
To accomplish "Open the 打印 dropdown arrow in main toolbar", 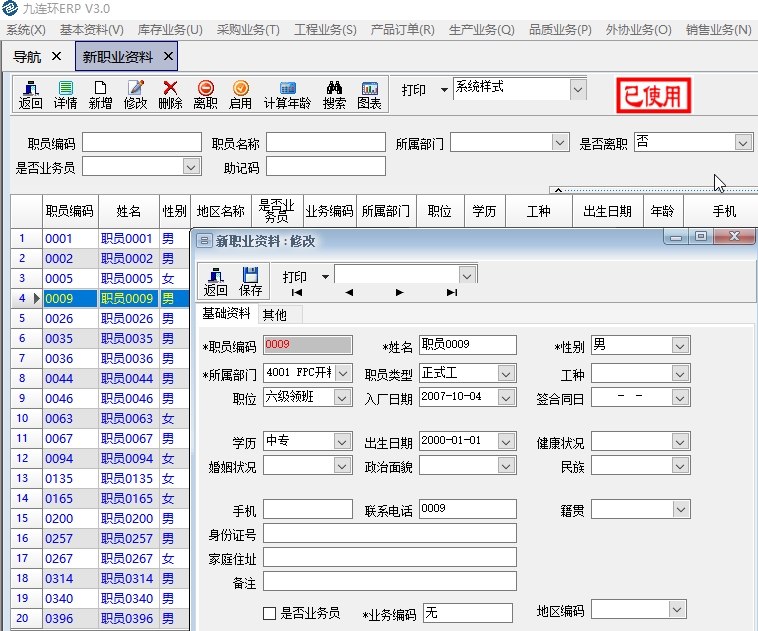I will (444, 90).
